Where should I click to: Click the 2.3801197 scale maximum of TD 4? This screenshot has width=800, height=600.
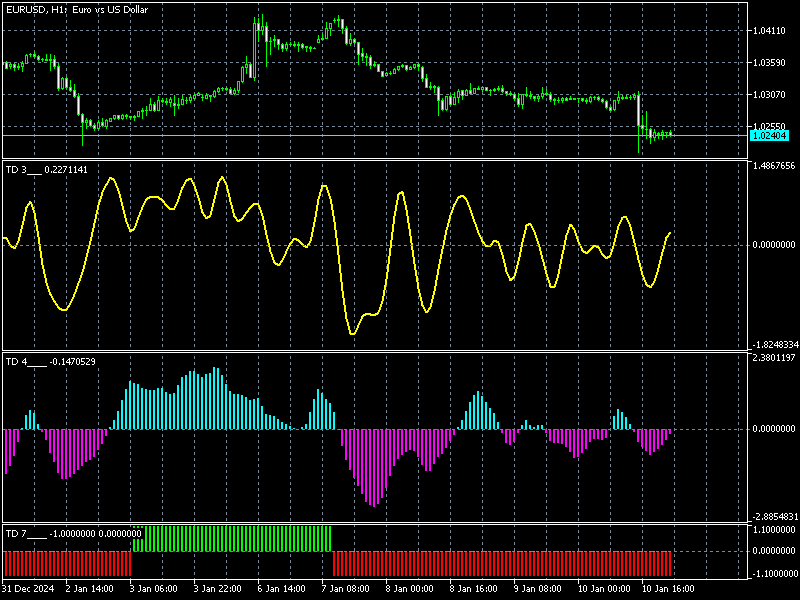774,358
